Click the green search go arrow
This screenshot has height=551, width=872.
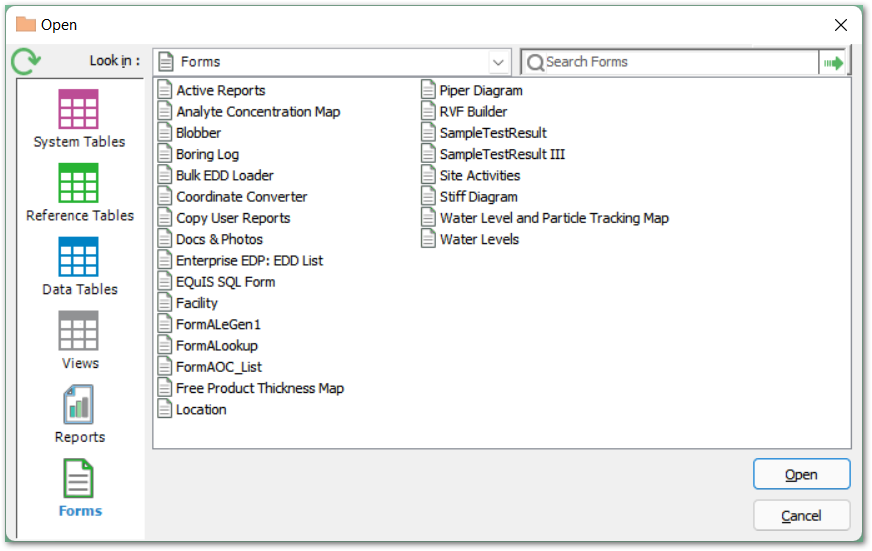coord(833,62)
